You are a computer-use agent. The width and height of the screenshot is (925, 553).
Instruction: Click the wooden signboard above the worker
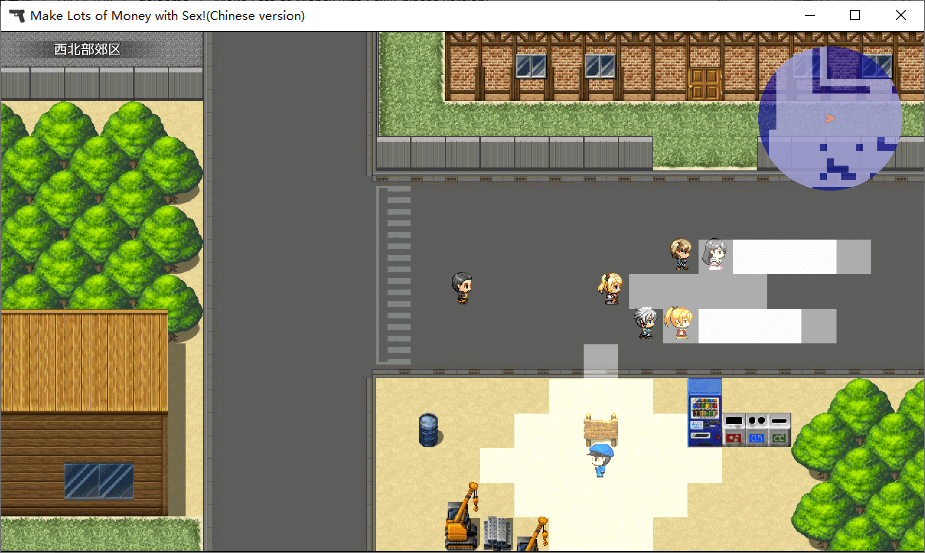coord(601,428)
